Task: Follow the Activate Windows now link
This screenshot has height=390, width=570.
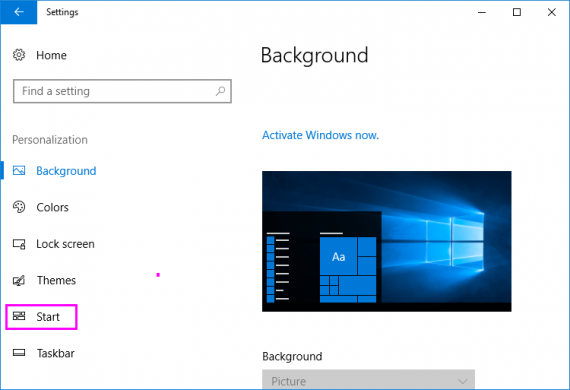Action: coord(320,135)
